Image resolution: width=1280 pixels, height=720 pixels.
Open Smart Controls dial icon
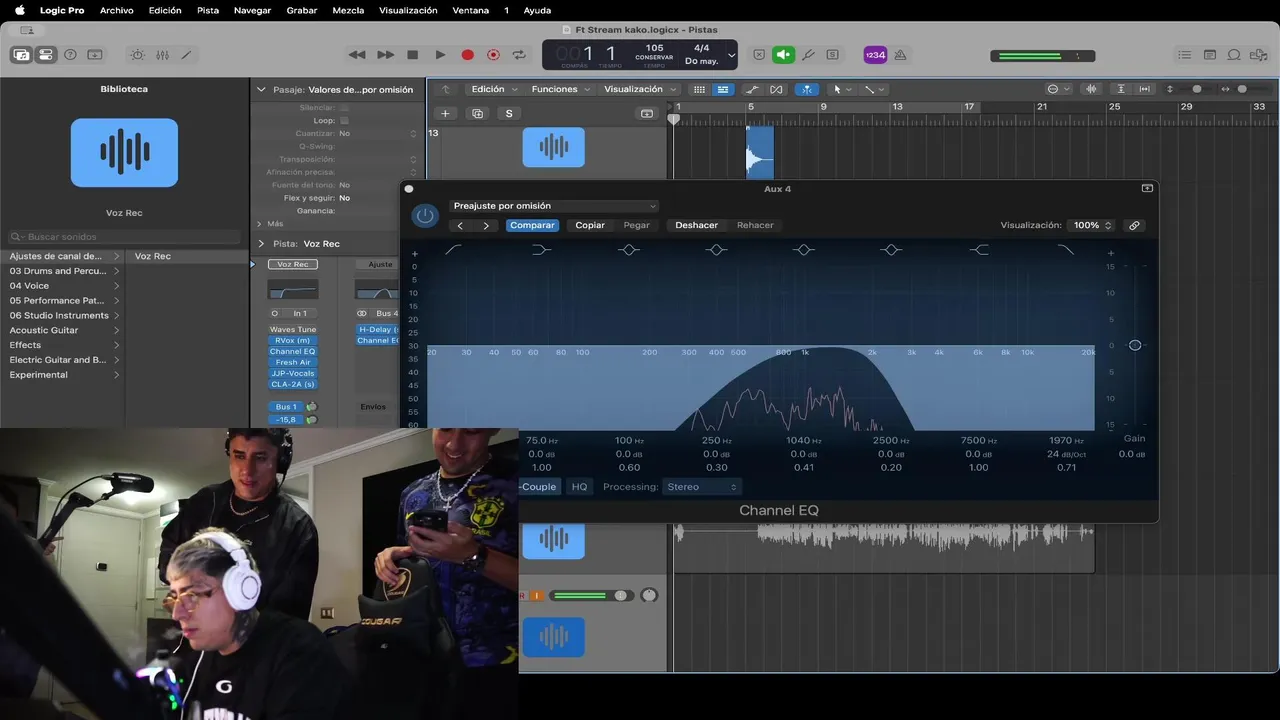point(138,55)
